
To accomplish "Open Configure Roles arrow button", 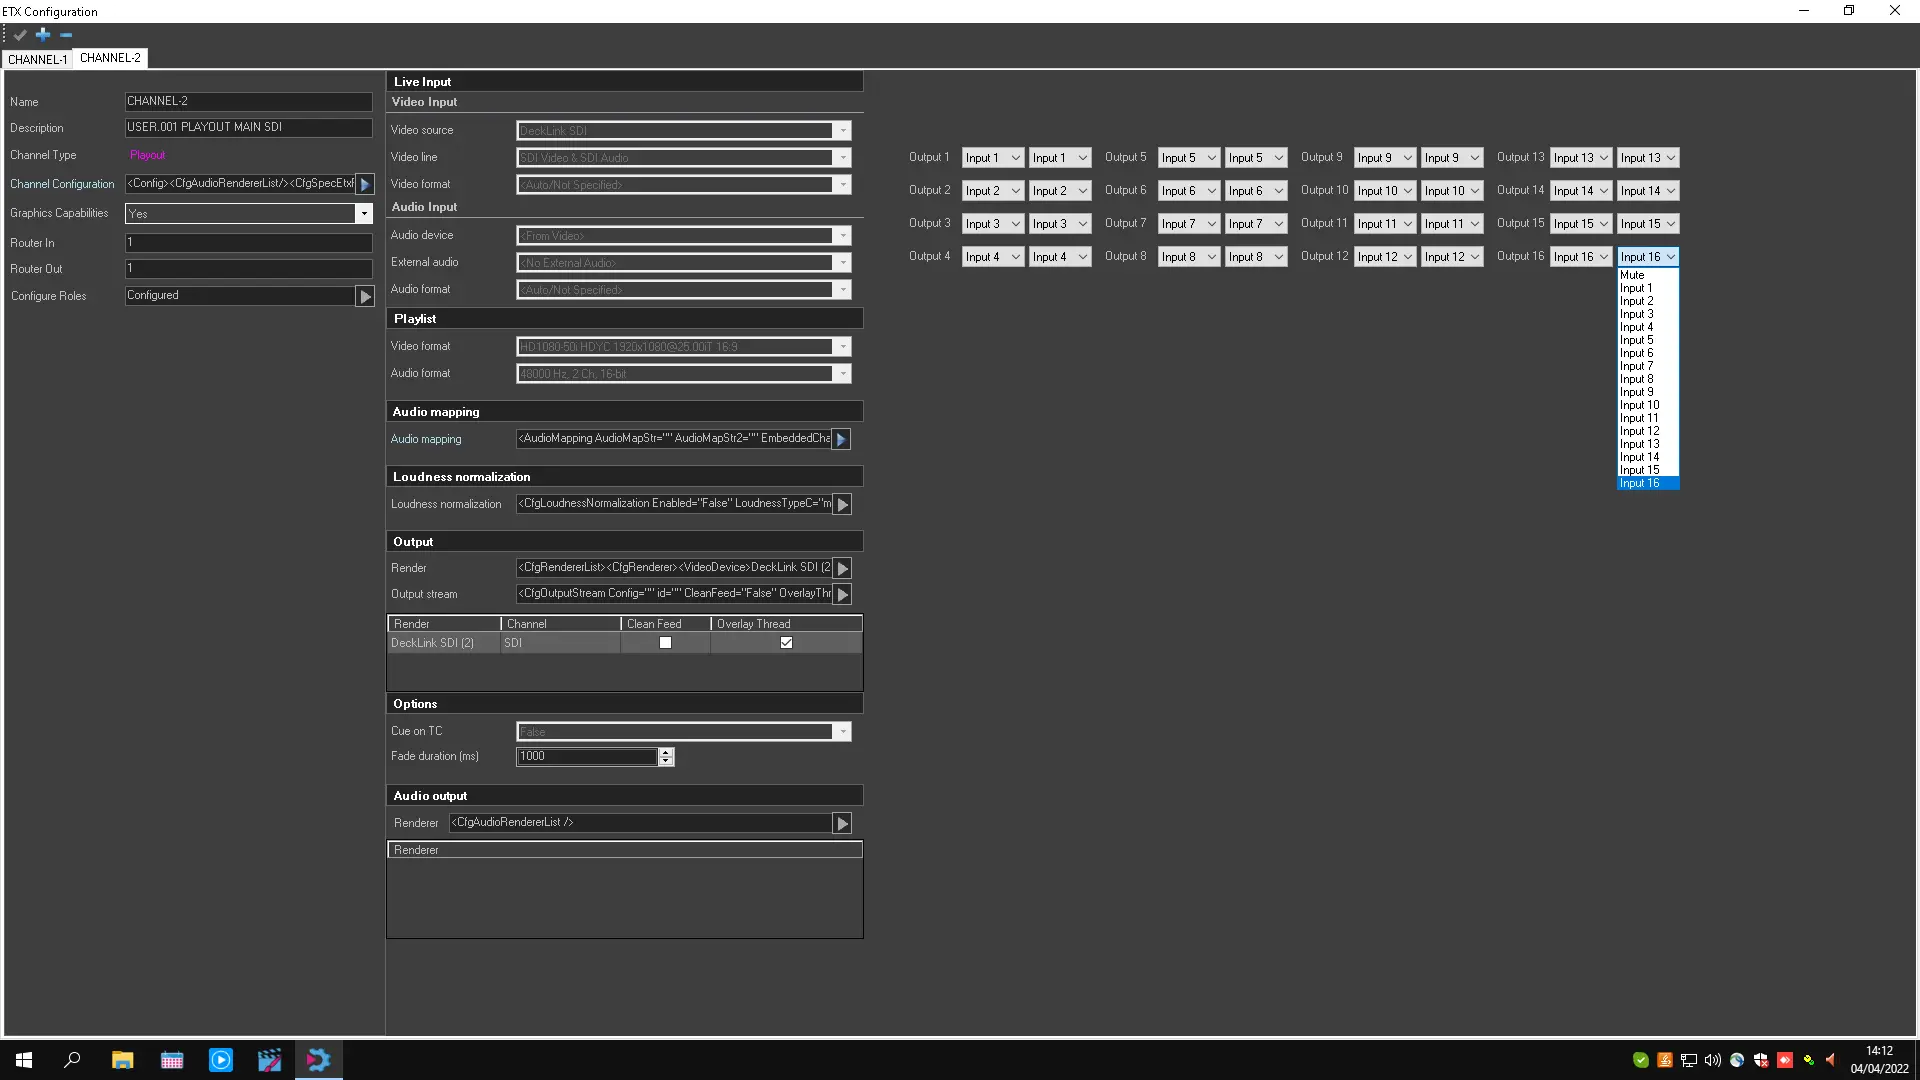I will point(365,296).
